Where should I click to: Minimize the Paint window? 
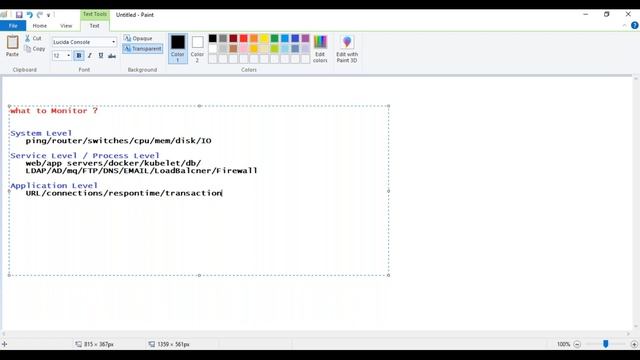(x=586, y=14)
